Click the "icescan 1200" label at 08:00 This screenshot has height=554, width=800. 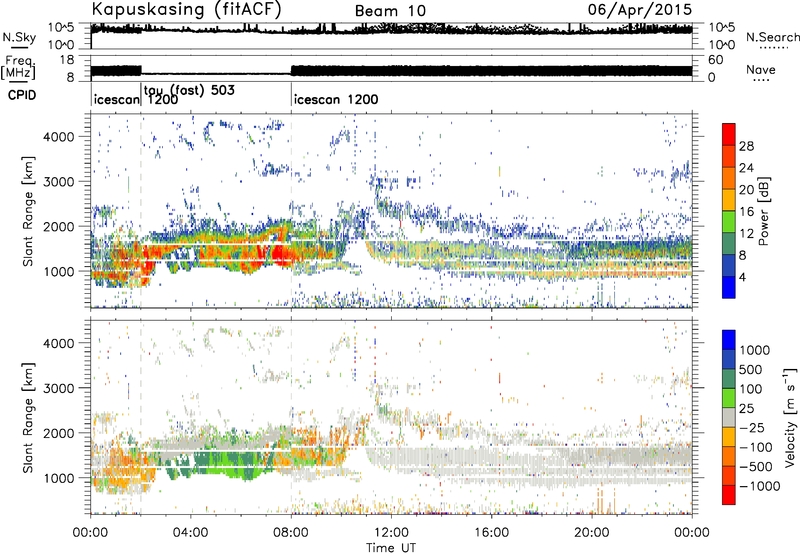(x=336, y=99)
